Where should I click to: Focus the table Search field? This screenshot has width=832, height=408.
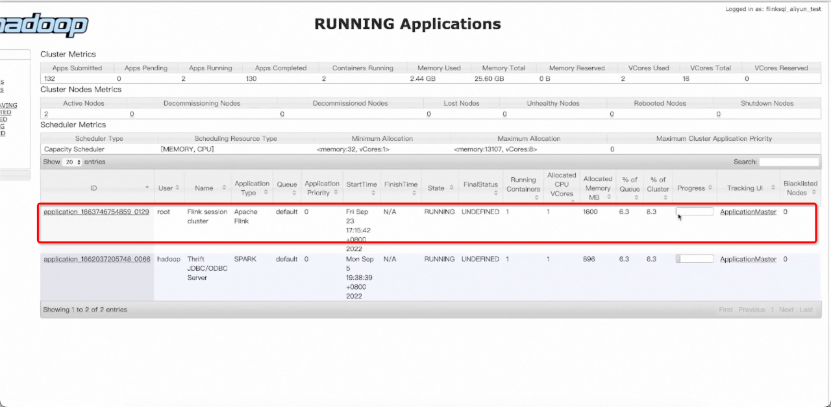point(788,162)
